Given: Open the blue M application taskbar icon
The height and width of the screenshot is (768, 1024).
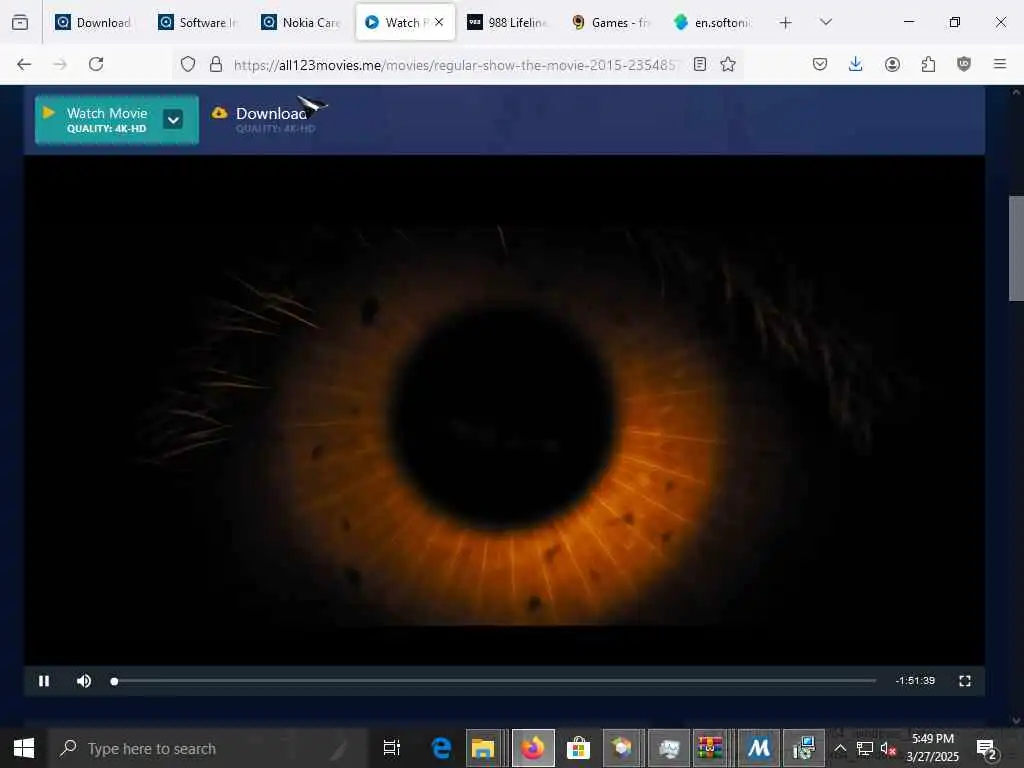Looking at the screenshot, I should tap(759, 748).
